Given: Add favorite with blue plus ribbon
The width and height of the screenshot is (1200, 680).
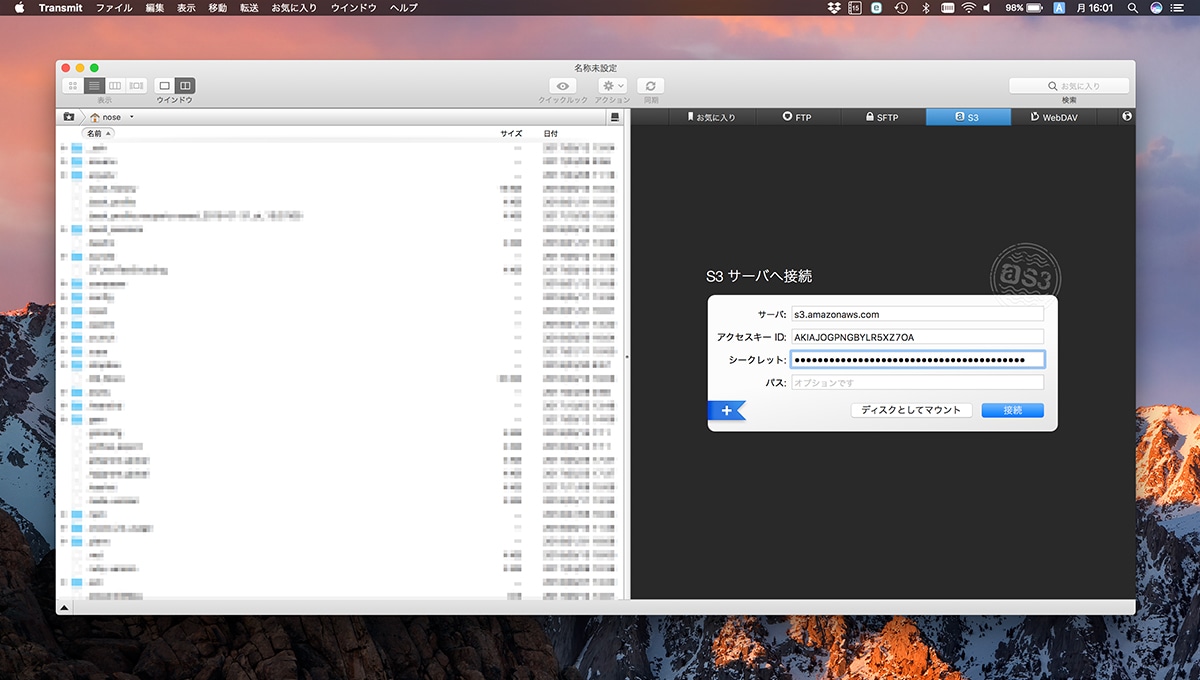Looking at the screenshot, I should (726, 410).
